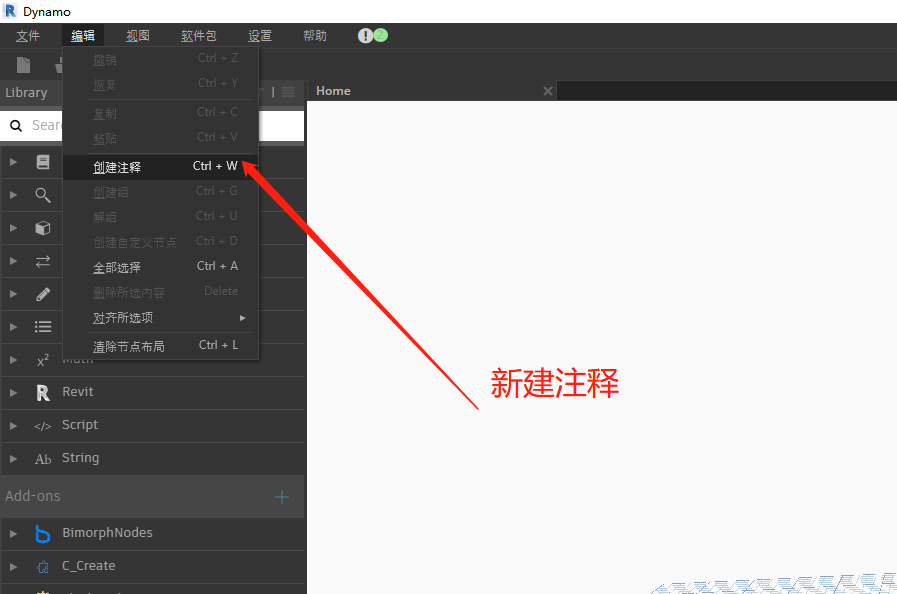The width and height of the screenshot is (897, 594).
Task: Click the Library panel title
Action: 26,93
